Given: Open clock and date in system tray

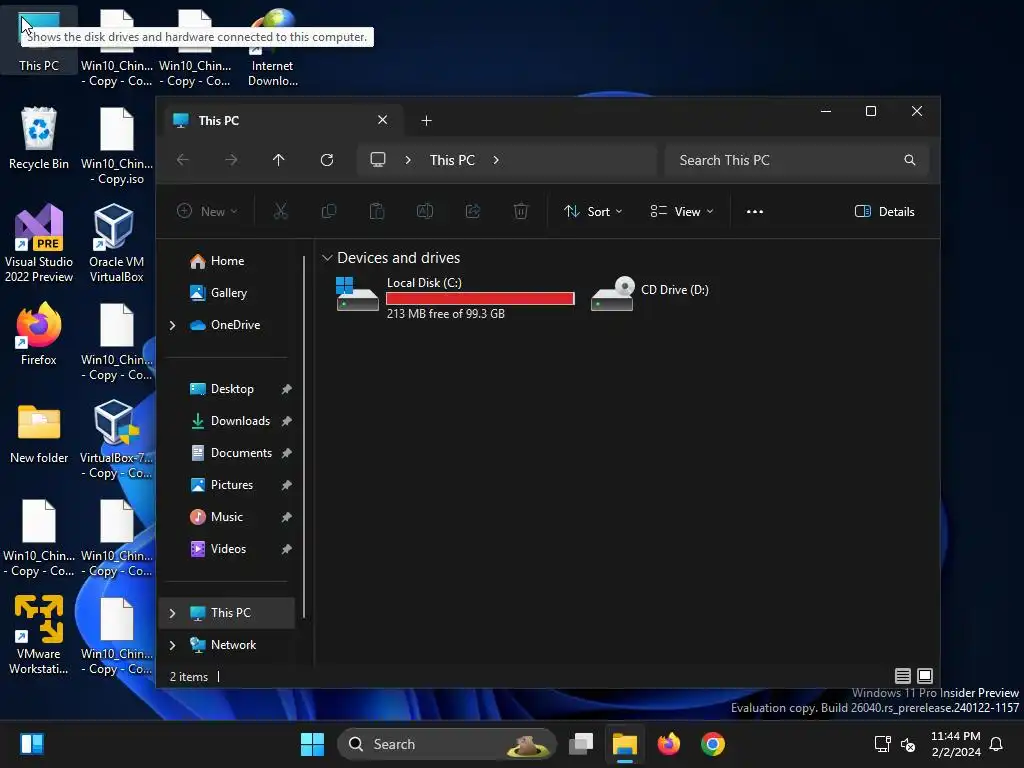Looking at the screenshot, I should pyautogui.click(x=955, y=744).
